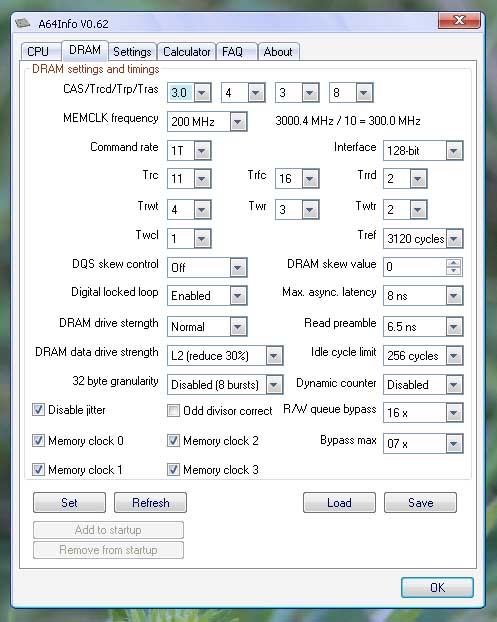Open DRAM data drive strength dropdown
The height and width of the screenshot is (622, 497).
point(274,355)
